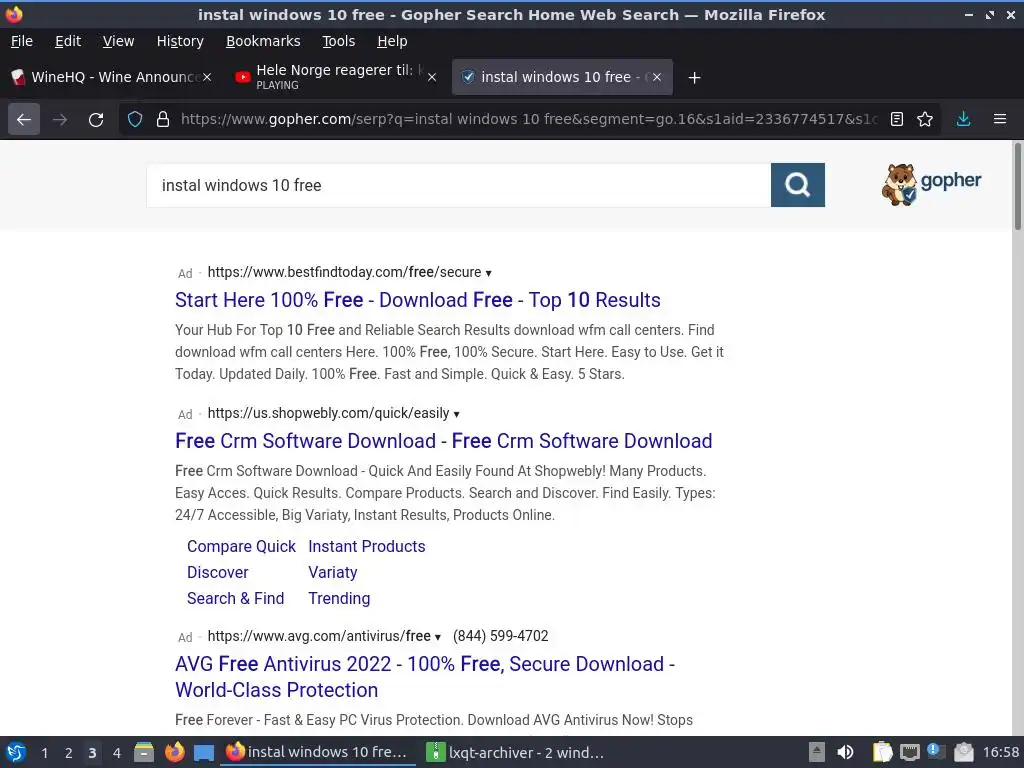Focus the Firefox URL address bar
Viewport: 1024px width, 768px height.
pos(529,120)
